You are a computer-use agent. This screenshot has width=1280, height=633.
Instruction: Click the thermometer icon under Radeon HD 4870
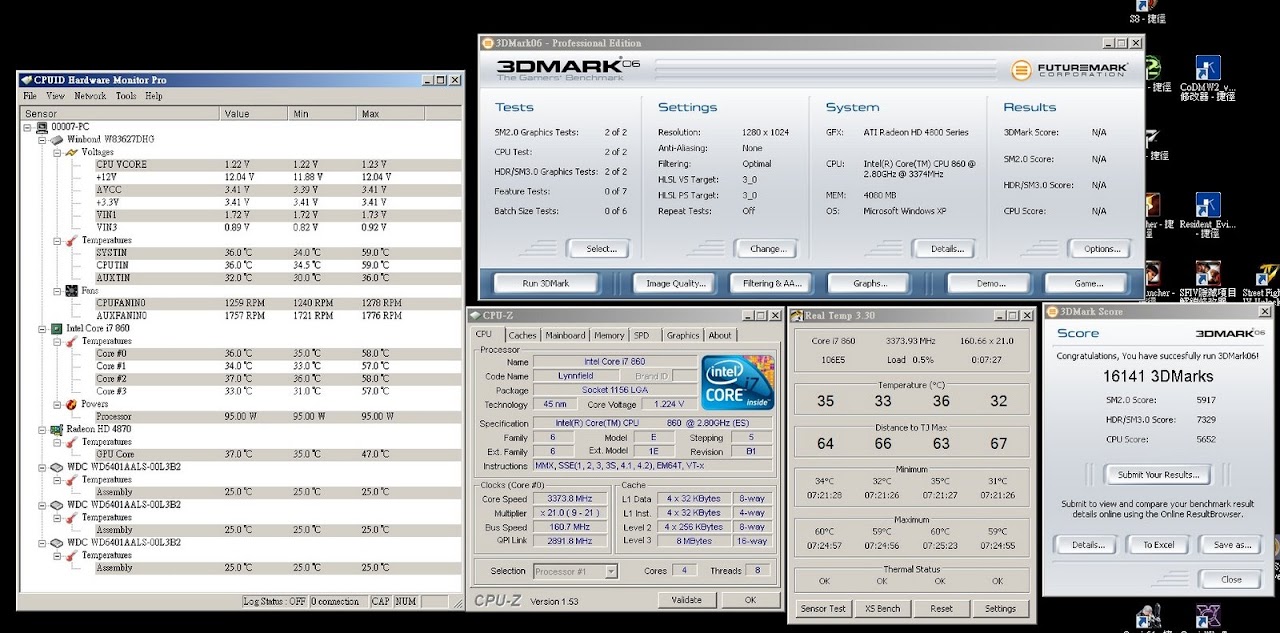(71, 442)
